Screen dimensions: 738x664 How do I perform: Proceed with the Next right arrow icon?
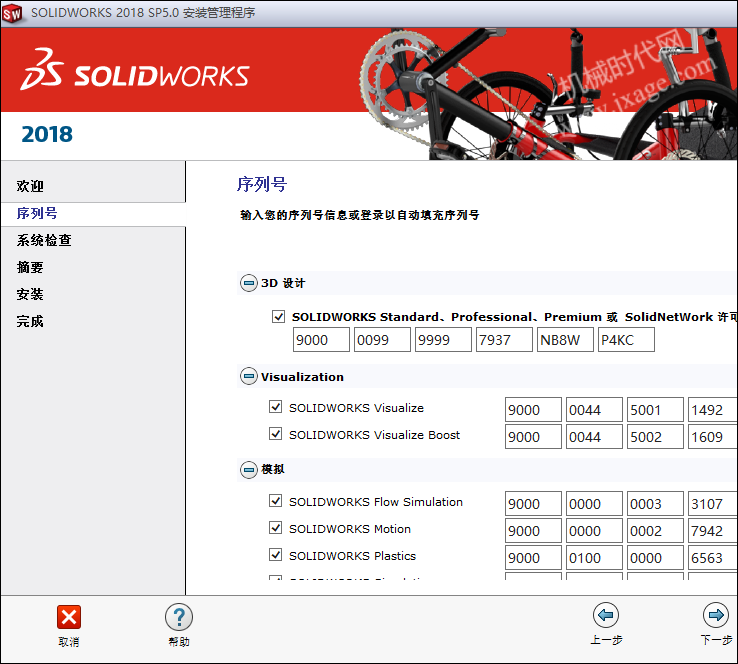point(716,615)
